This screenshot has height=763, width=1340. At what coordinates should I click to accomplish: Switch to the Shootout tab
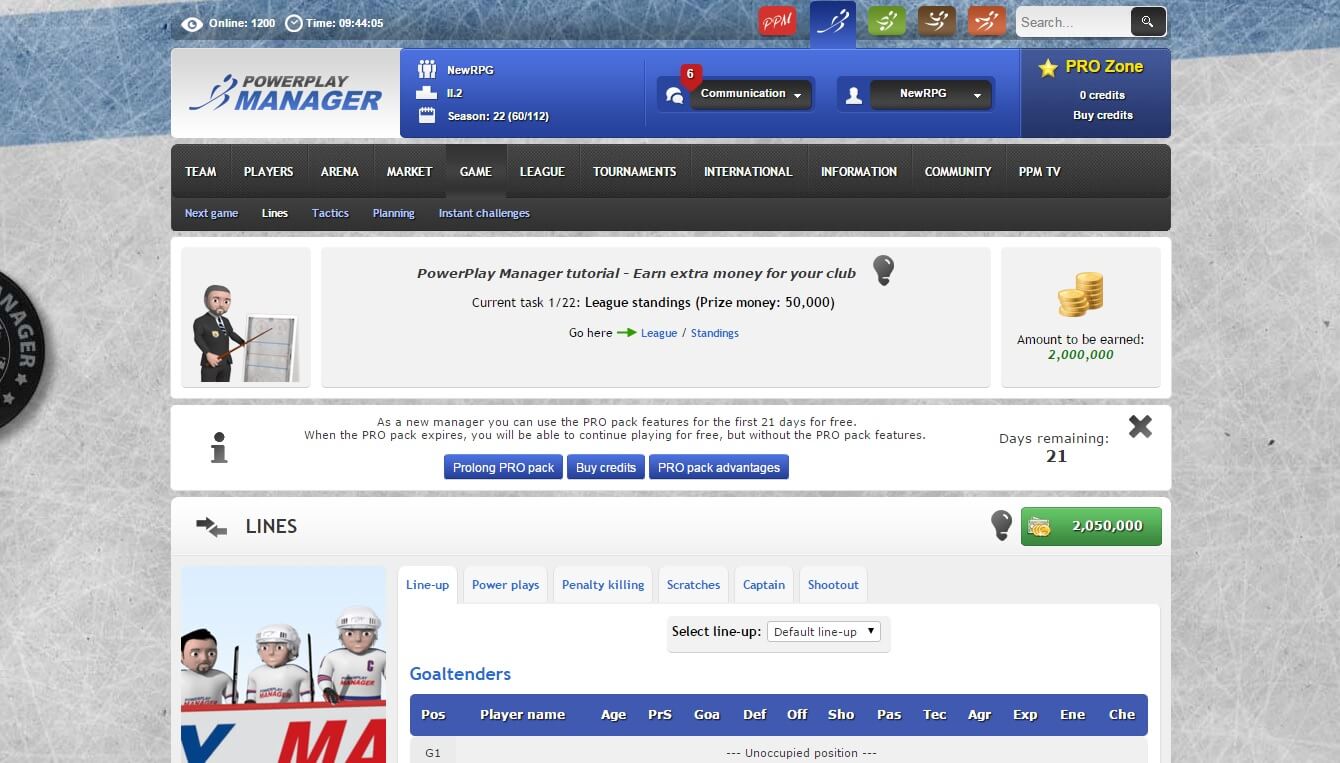point(833,585)
